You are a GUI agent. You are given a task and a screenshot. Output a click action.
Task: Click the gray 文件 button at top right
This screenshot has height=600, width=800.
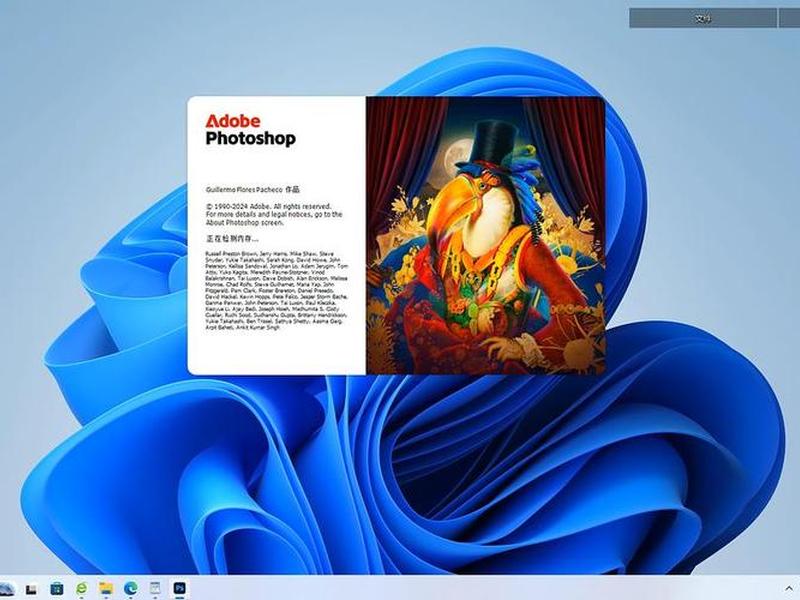(703, 19)
